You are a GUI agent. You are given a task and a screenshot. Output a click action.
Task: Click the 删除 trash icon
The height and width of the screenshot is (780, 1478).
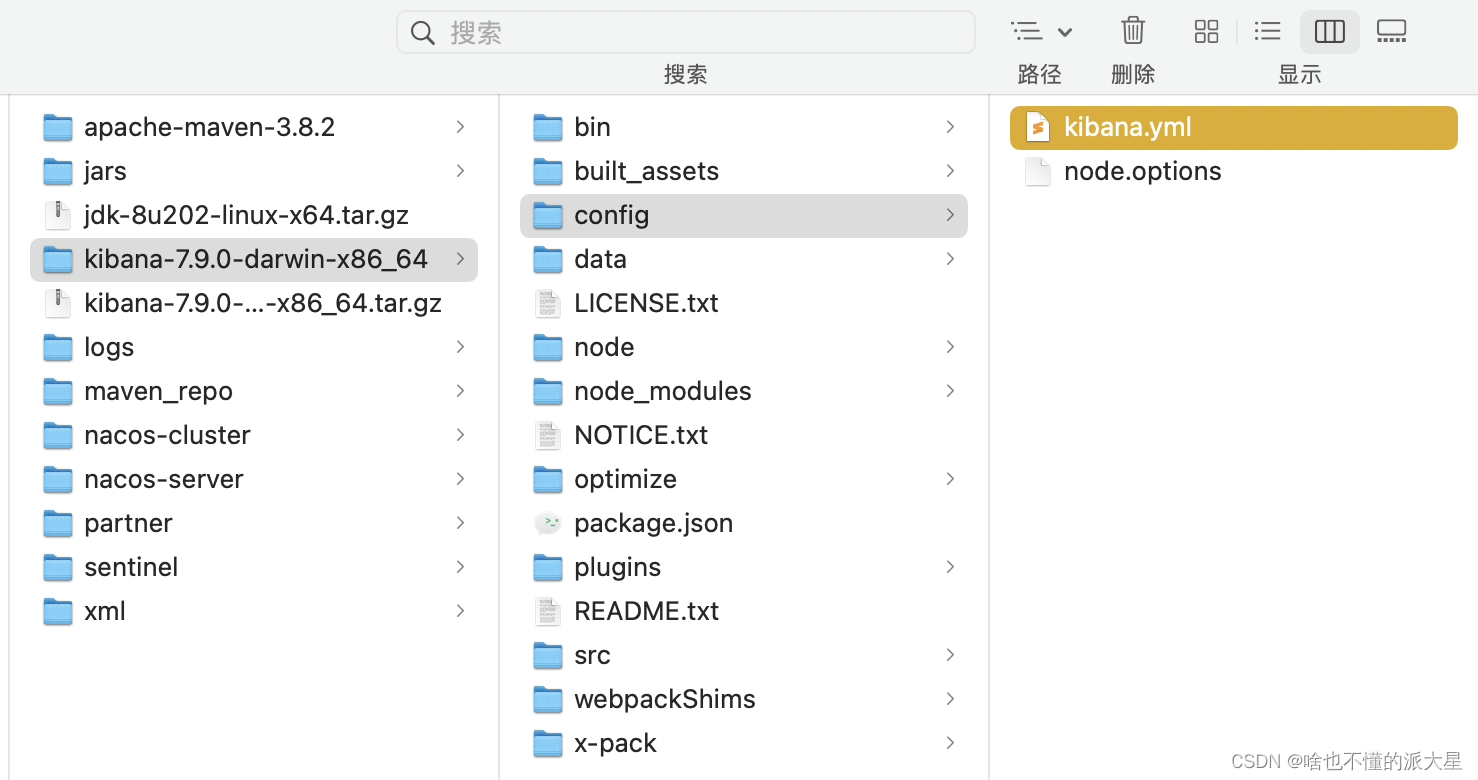1133,31
